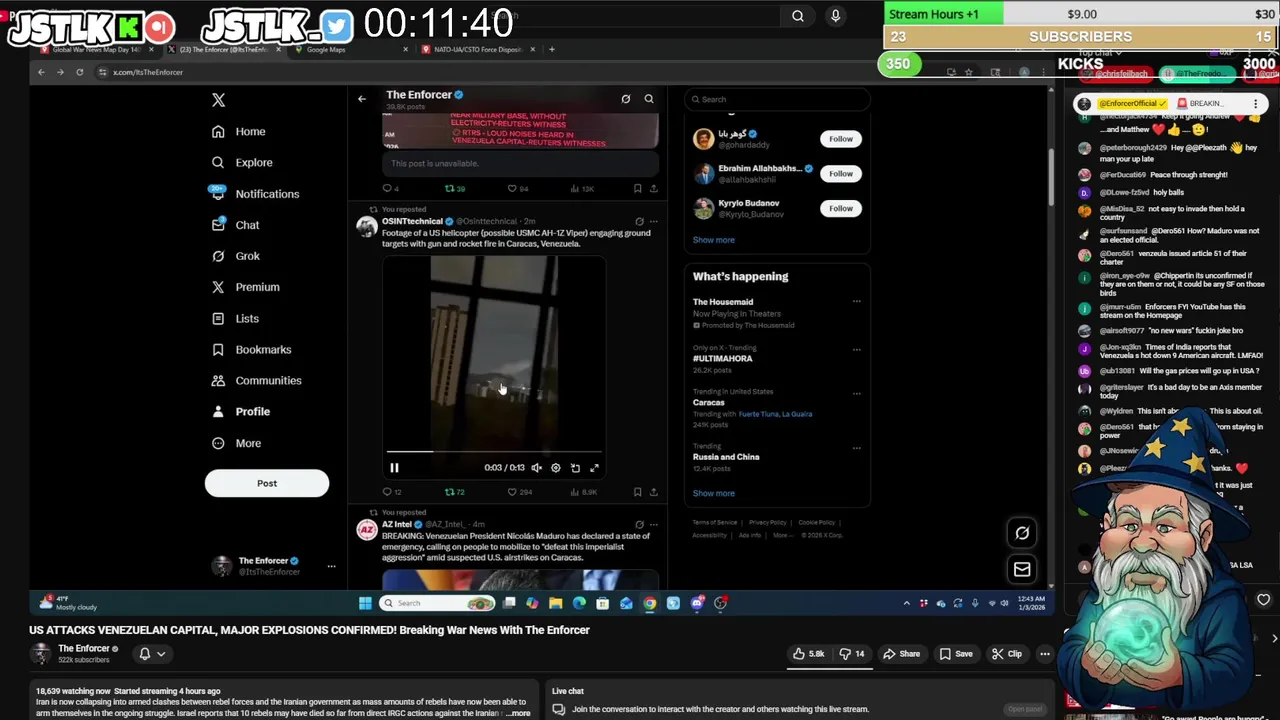Viewport: 1280px width, 720px height.
Task: Toggle picture-in-picture on the video
Action: pos(575,468)
